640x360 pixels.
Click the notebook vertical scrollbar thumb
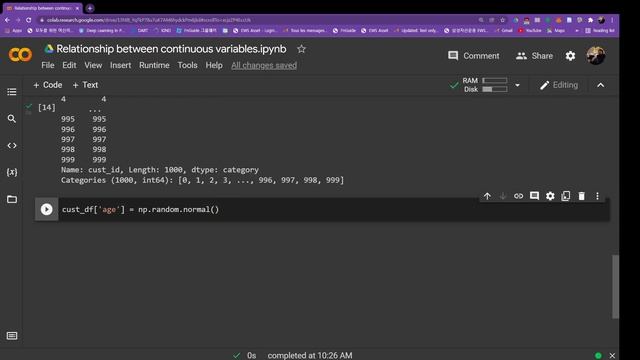click(615, 287)
